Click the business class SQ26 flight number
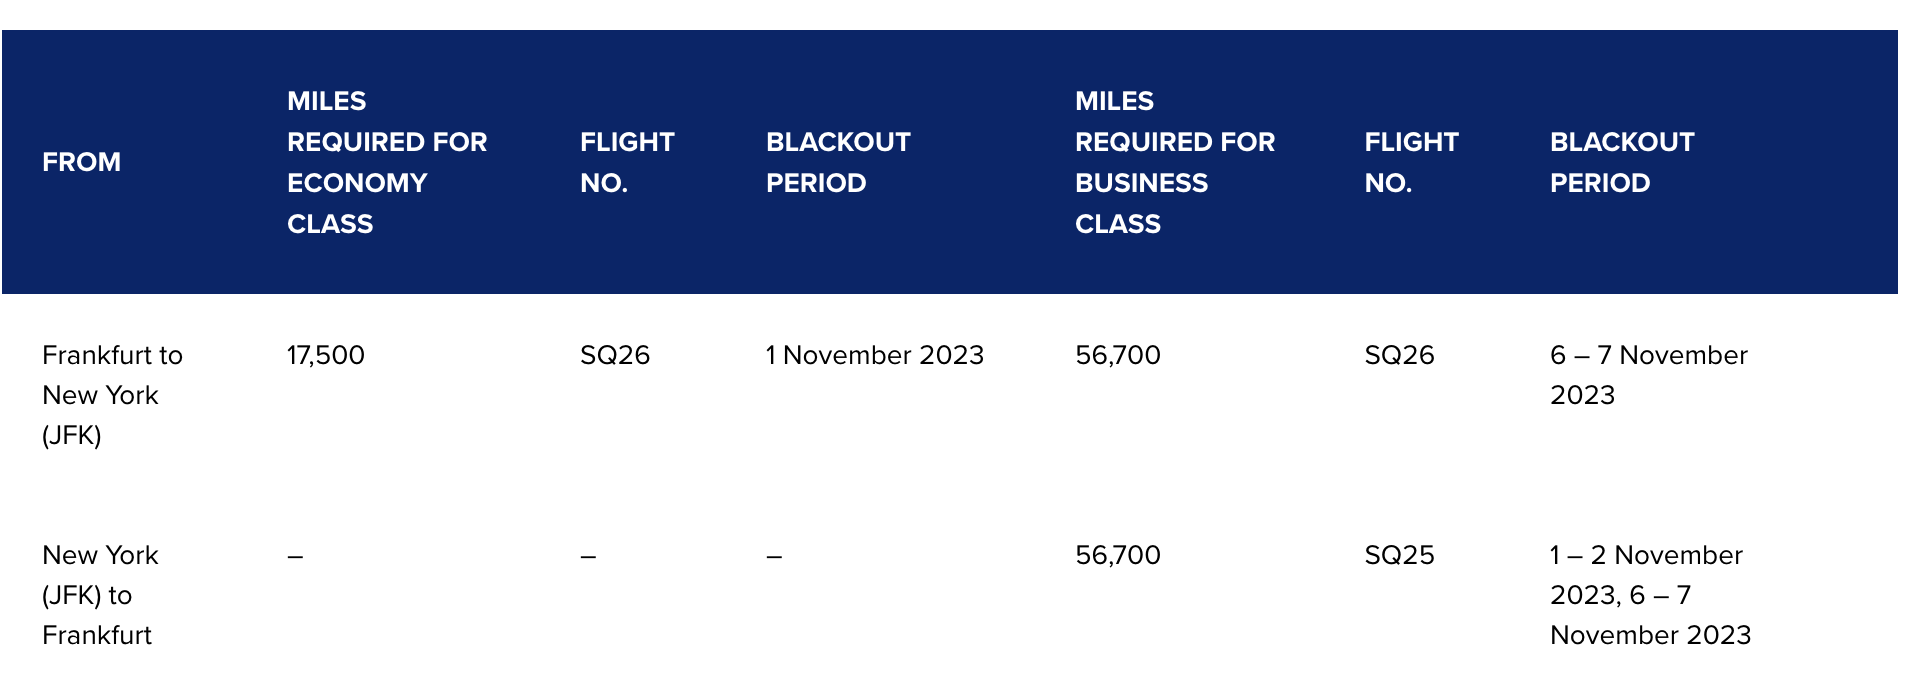1918x688 pixels. 1399,355
